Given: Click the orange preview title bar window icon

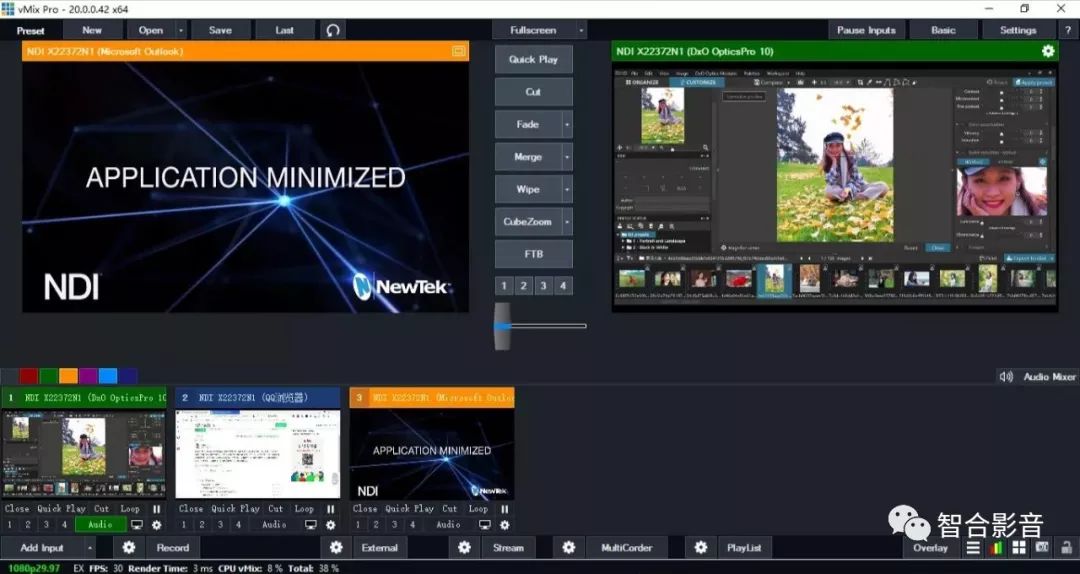Looking at the screenshot, I should [459, 51].
